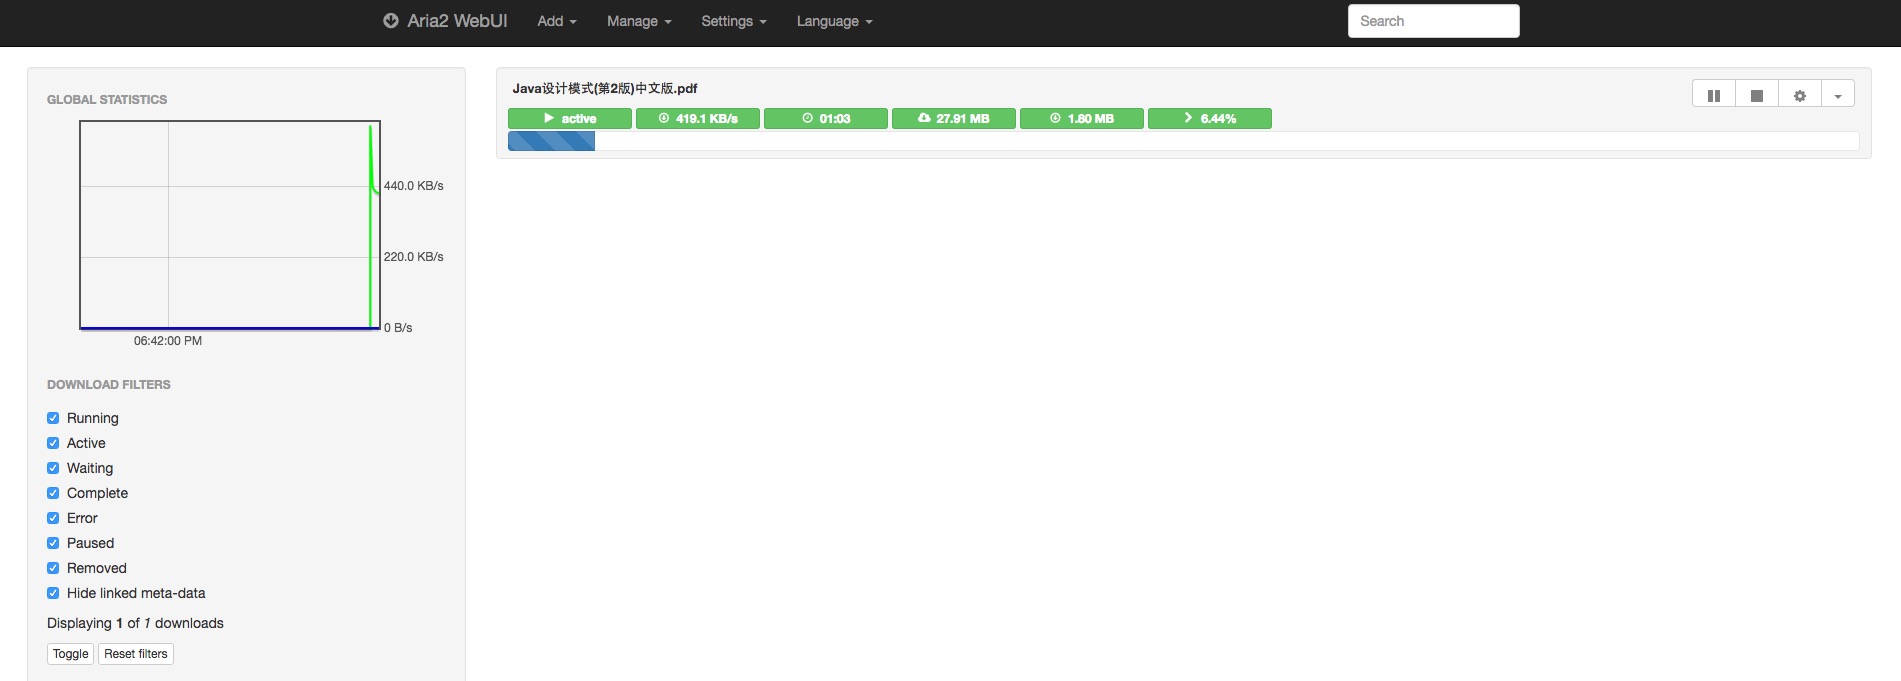Toggle the Complete filter checkbox
This screenshot has height=681, width=1901.
pos(53,493)
